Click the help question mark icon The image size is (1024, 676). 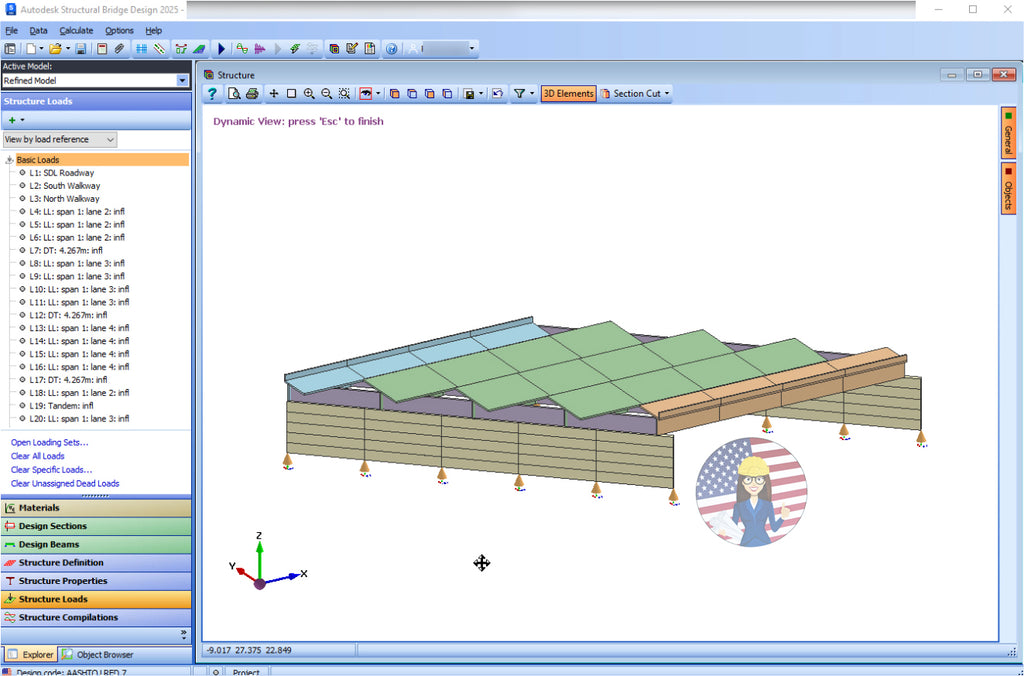213,93
